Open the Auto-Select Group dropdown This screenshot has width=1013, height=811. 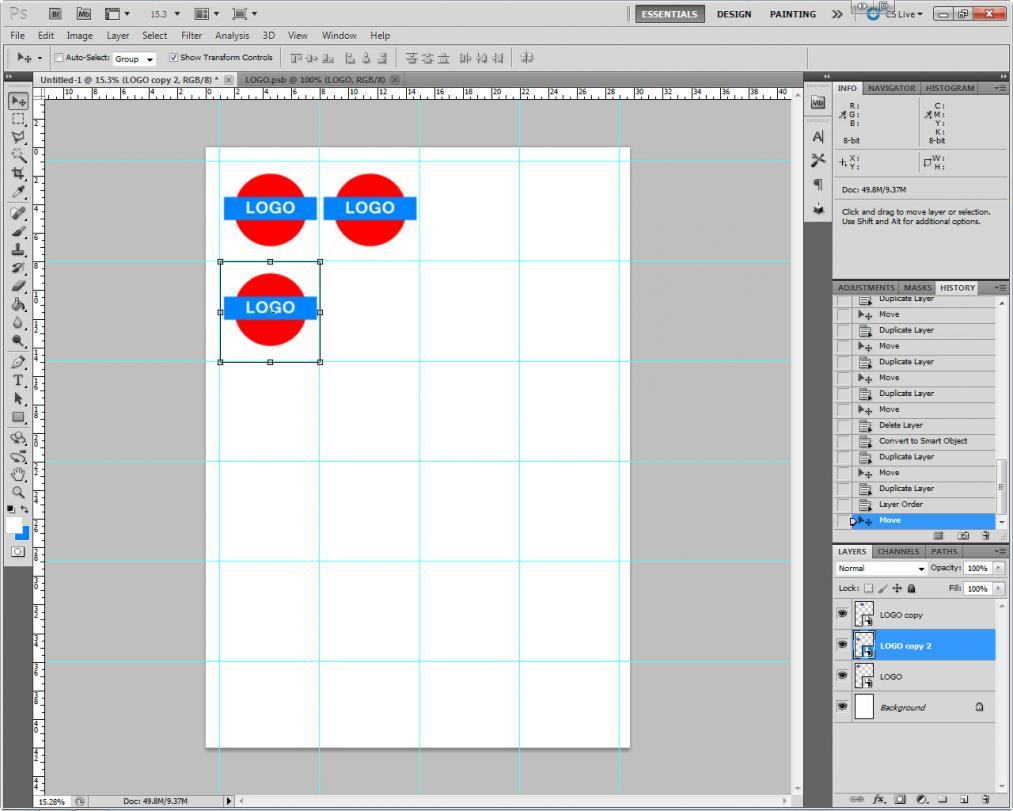[134, 59]
